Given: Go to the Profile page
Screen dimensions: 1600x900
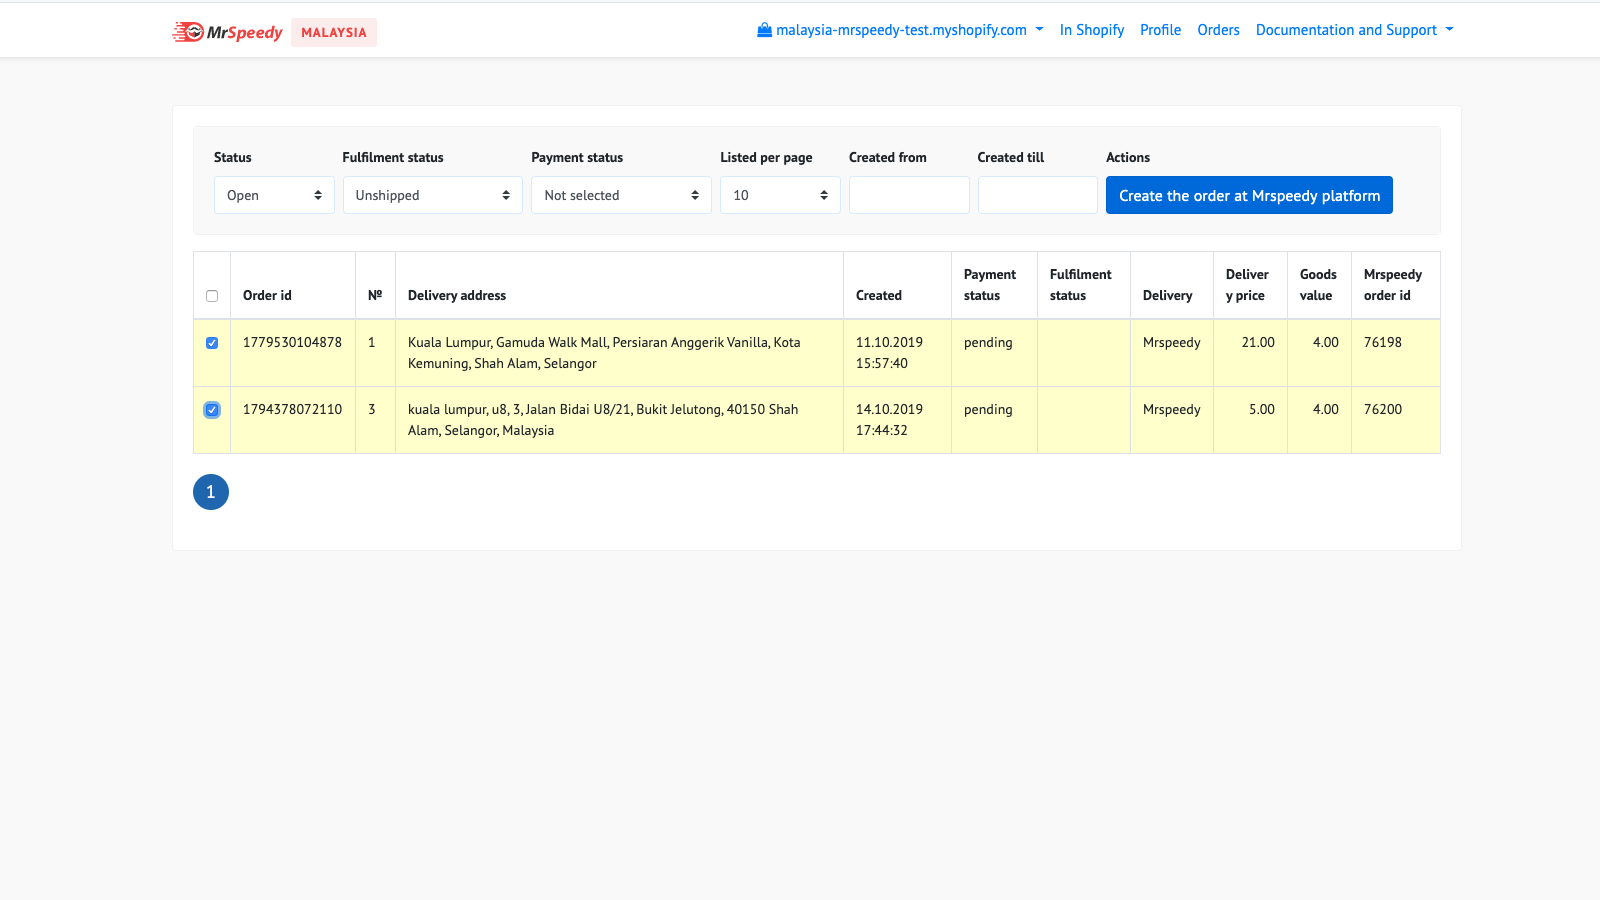Looking at the screenshot, I should click(1160, 30).
